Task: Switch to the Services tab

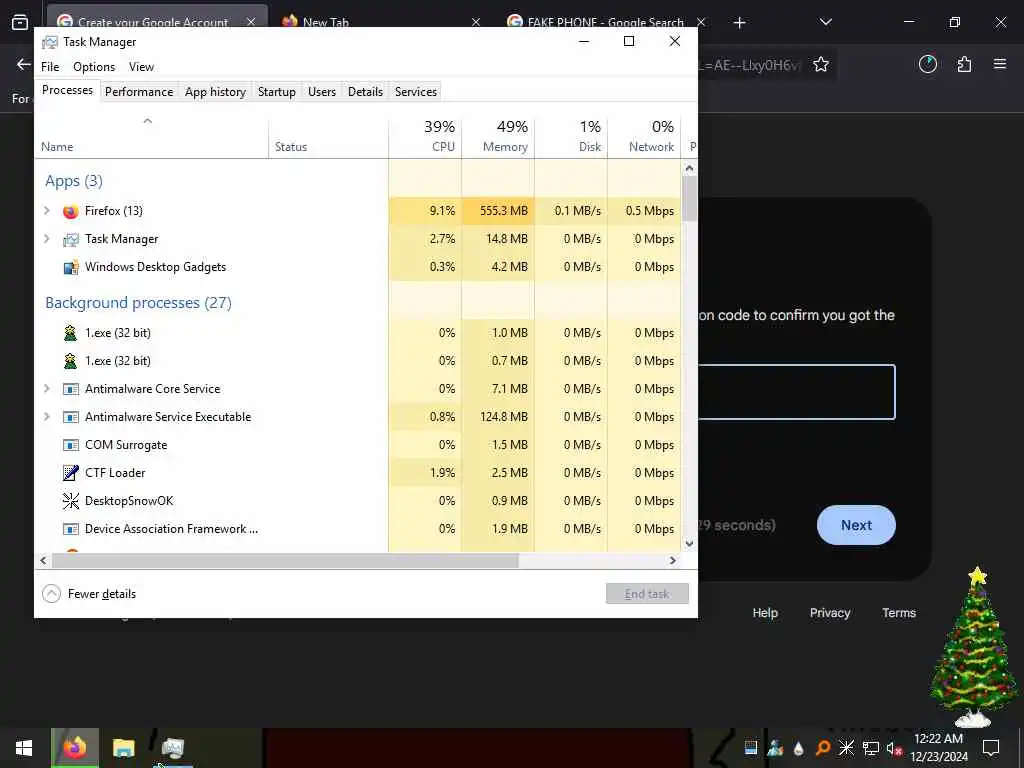Action: (x=416, y=91)
